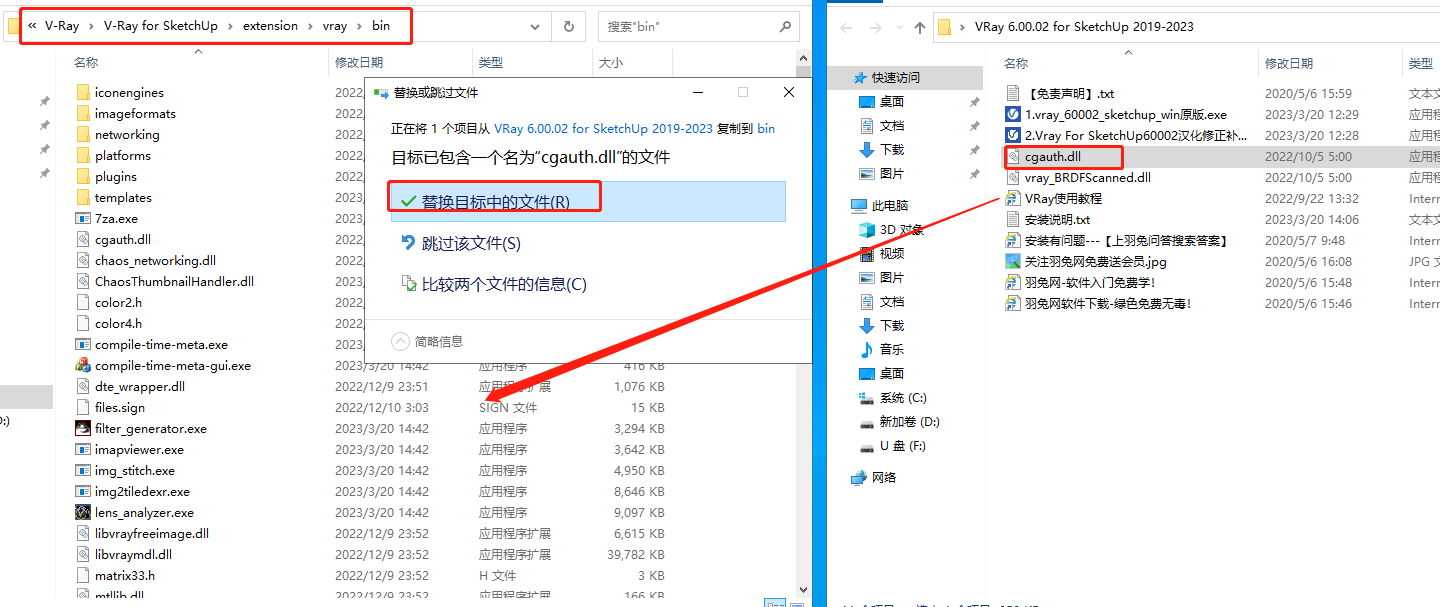Sort by 修改日期 column header in left window

pos(358,62)
